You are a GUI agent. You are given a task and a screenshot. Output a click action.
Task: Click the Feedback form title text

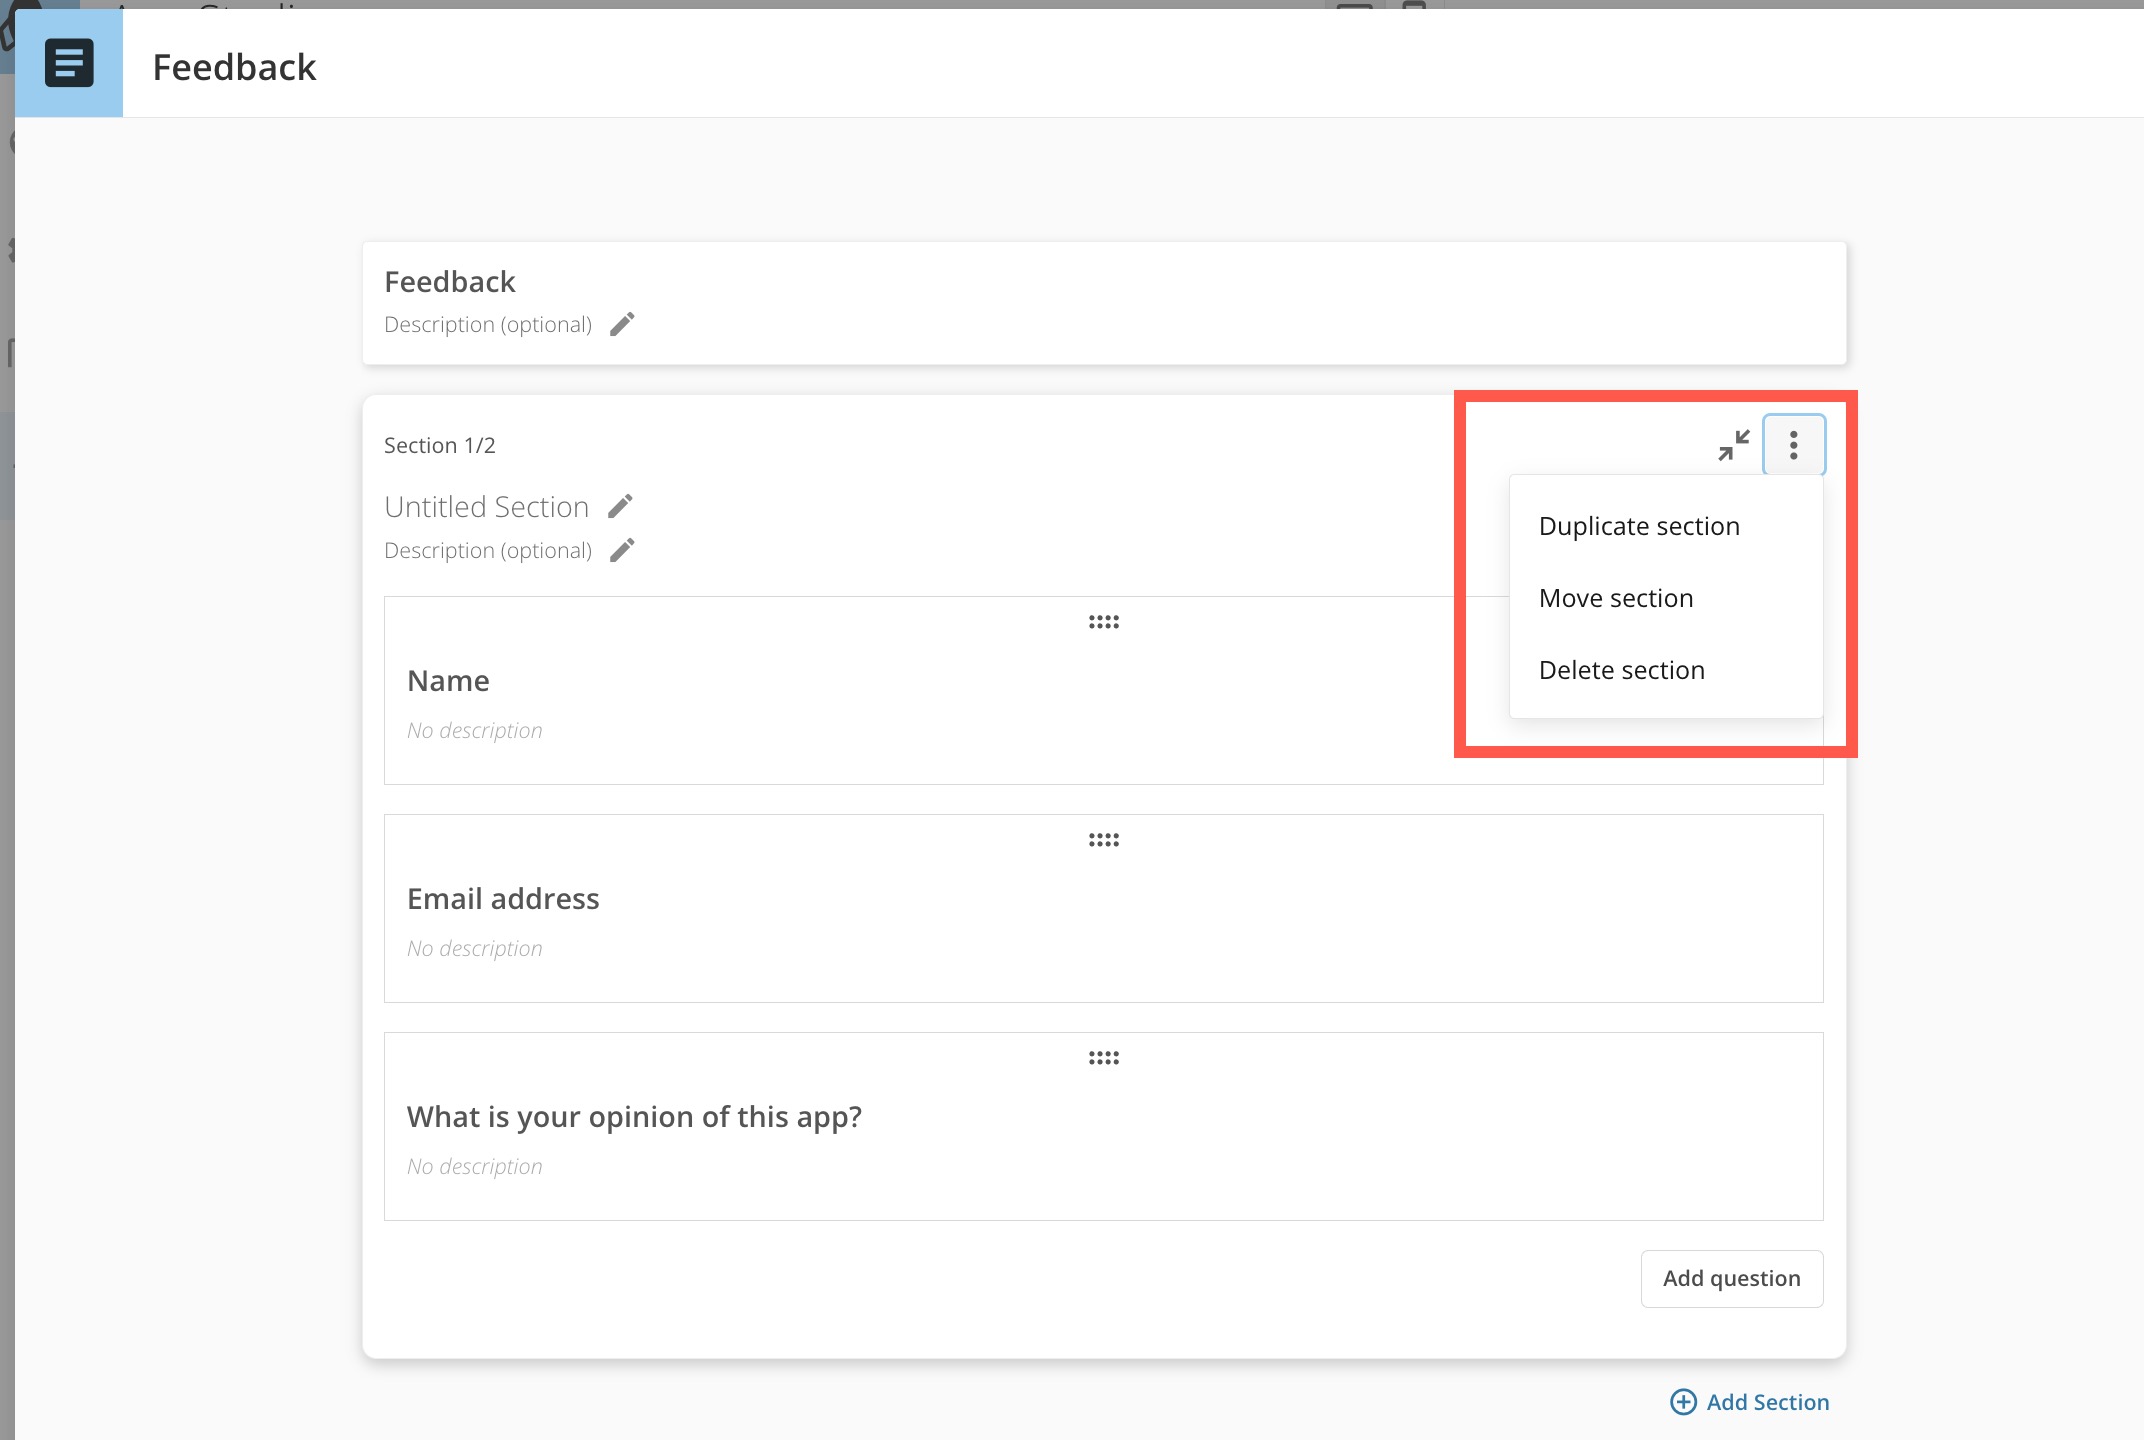449,282
